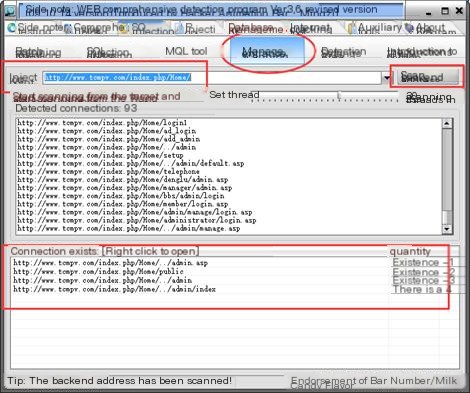Adjust the Set thread slider handle
This screenshot has height=393, width=470.
click(x=339, y=95)
